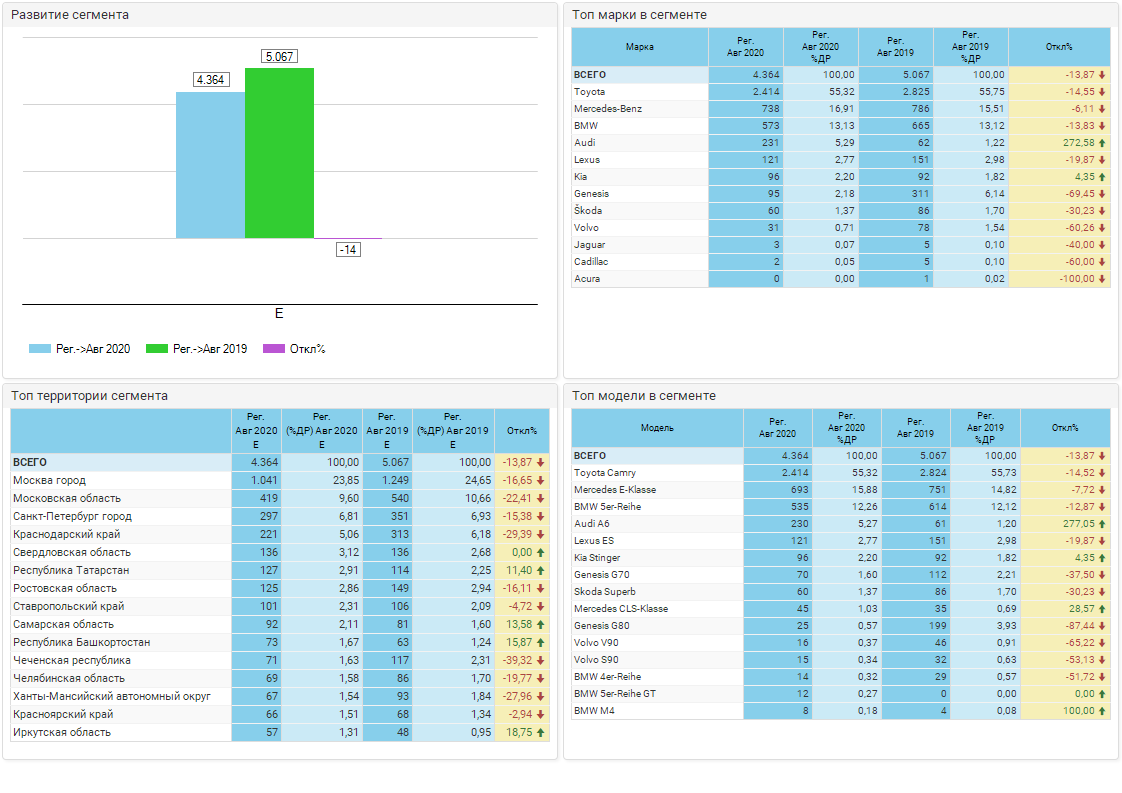Click the up arrow in the BMW M4 row
The height and width of the screenshot is (793, 1122).
click(1102, 711)
